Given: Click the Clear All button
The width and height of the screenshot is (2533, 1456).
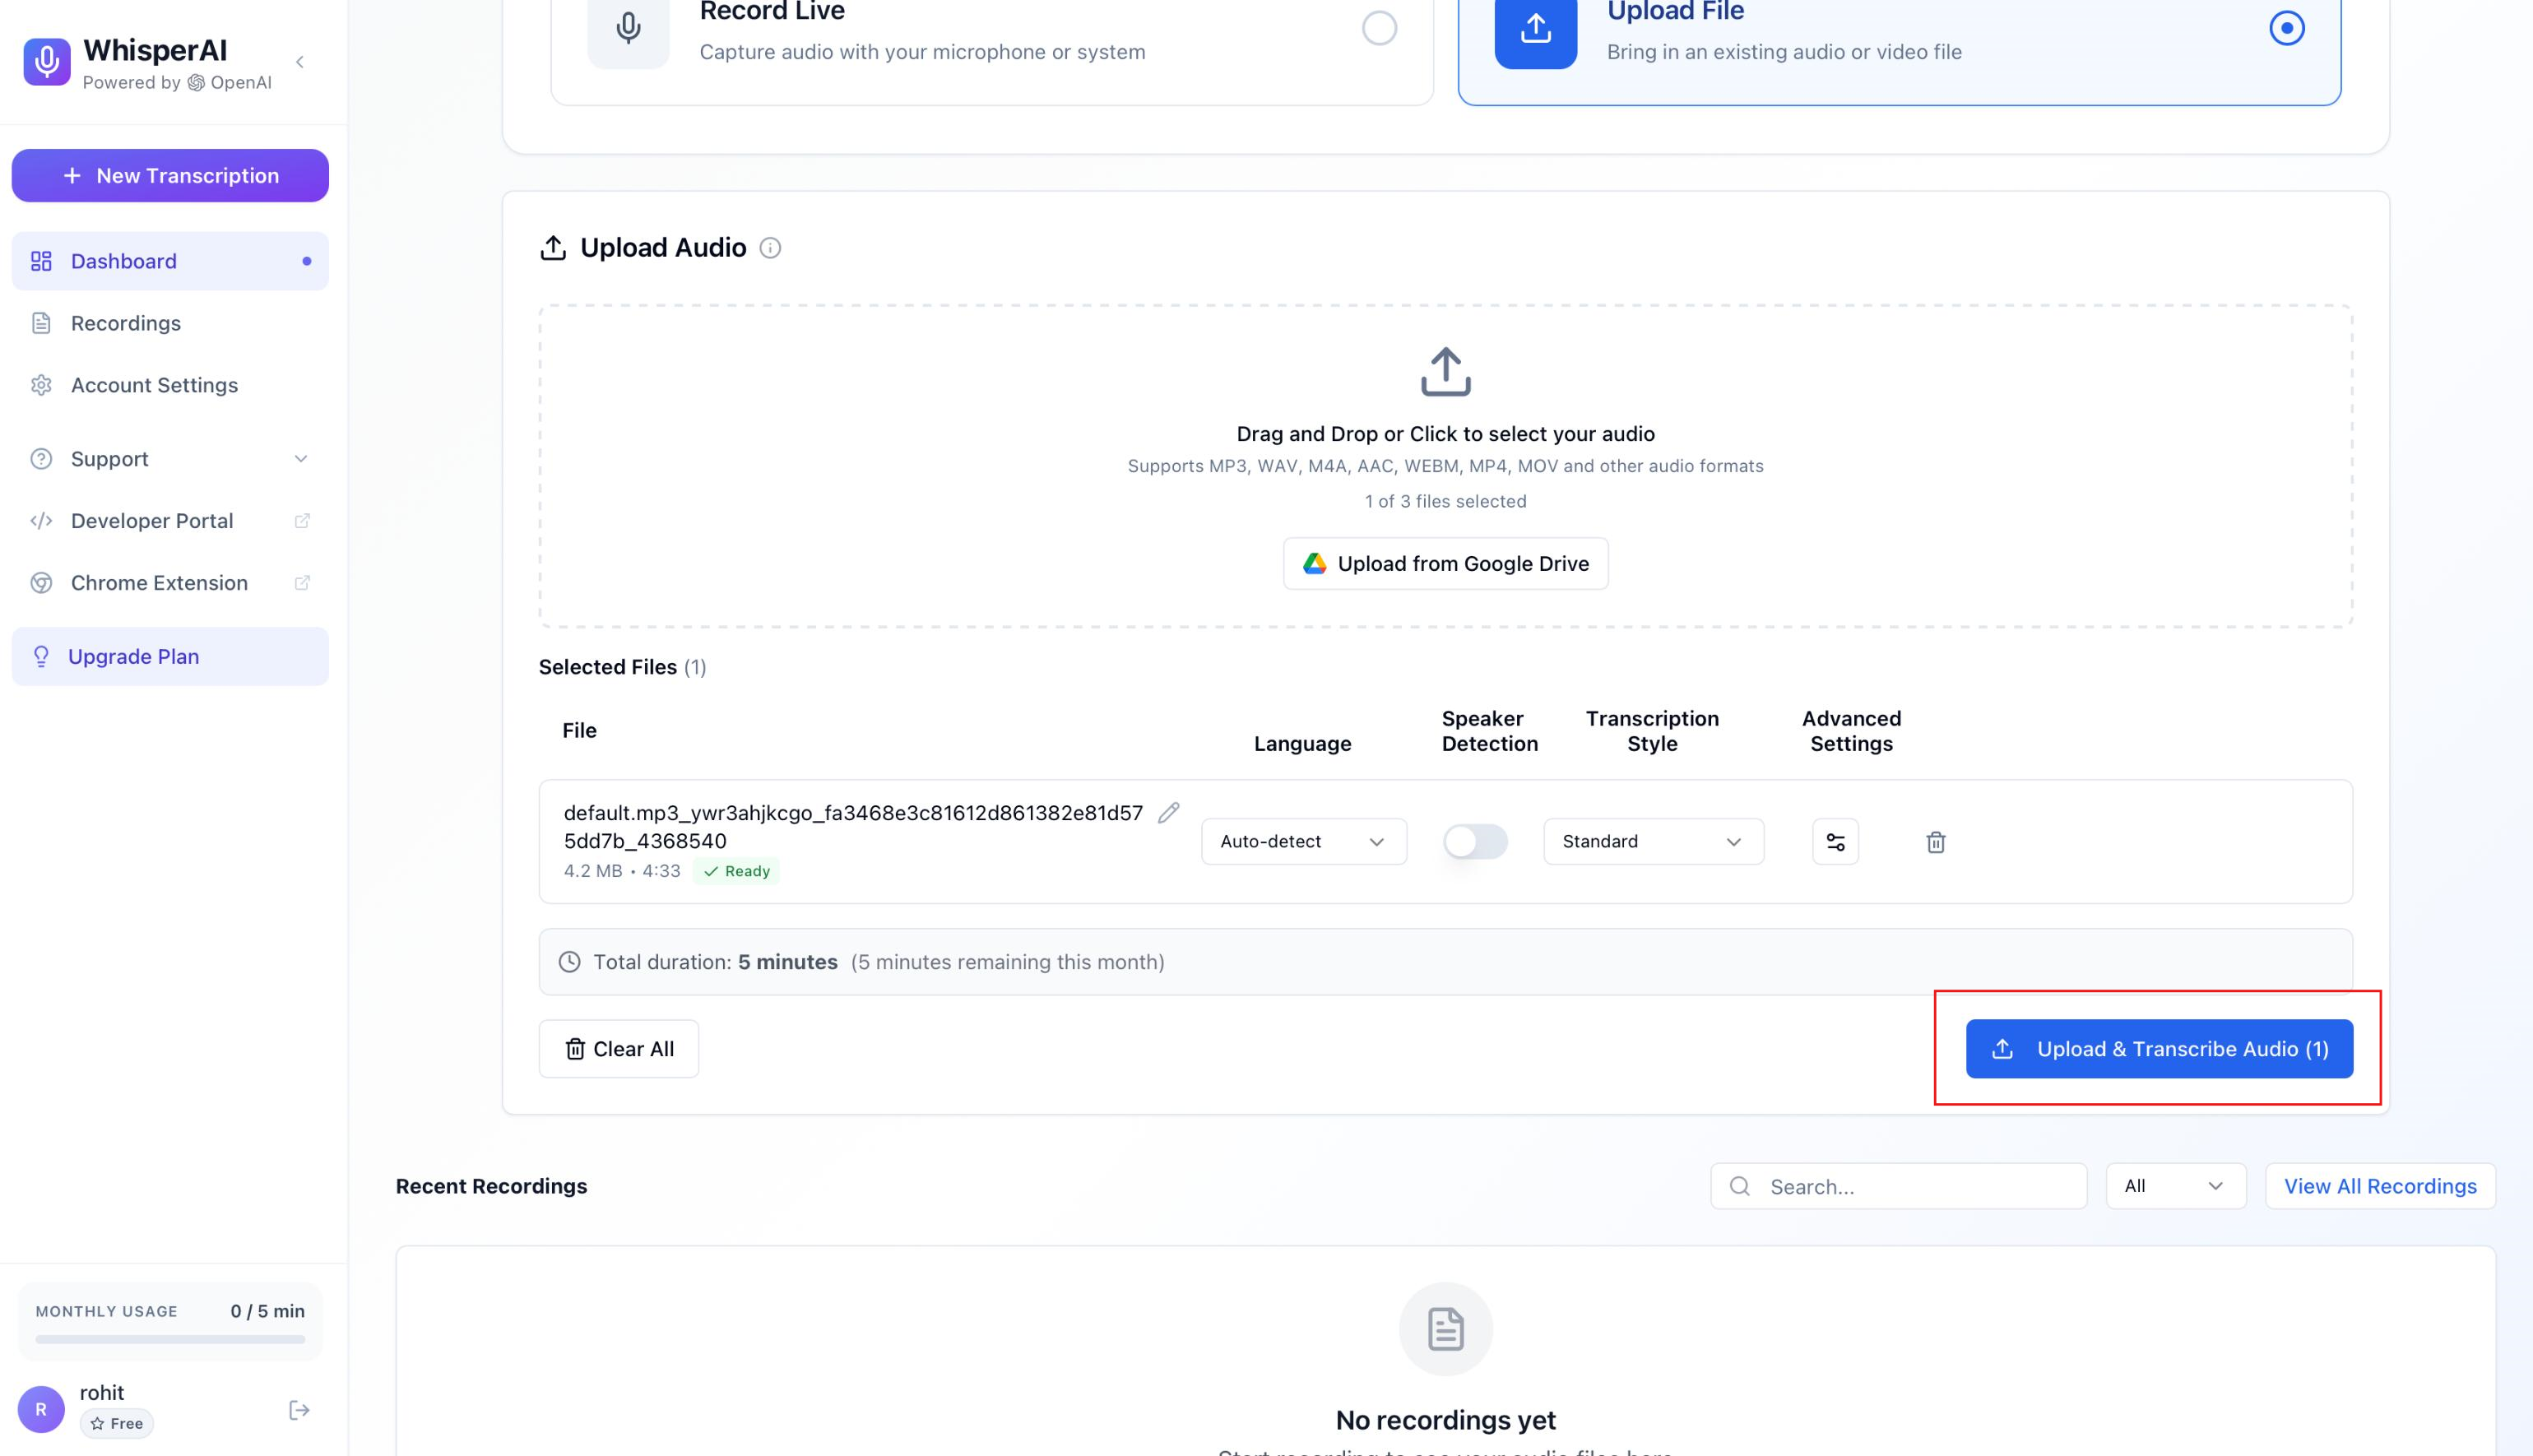Looking at the screenshot, I should (618, 1049).
